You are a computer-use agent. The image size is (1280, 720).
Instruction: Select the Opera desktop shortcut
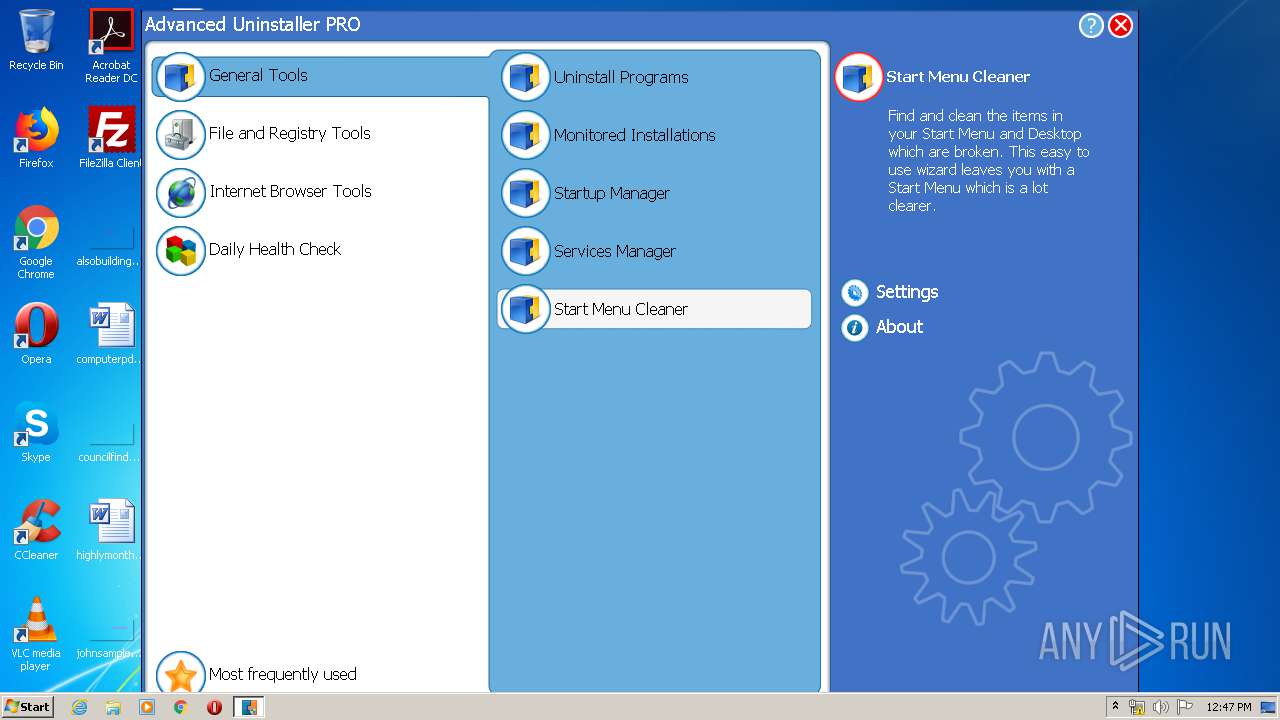tap(36, 334)
